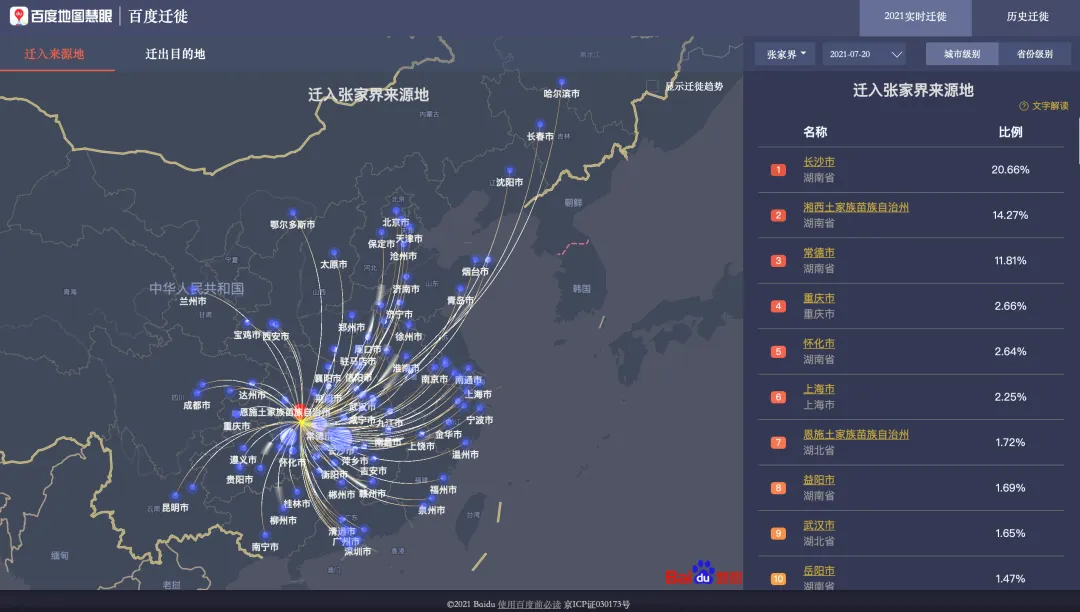Open the 2021-07-20 date picker

point(864,54)
